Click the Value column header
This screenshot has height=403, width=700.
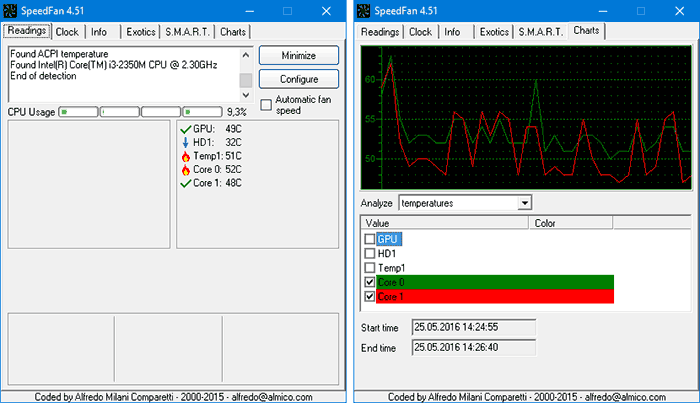444,223
